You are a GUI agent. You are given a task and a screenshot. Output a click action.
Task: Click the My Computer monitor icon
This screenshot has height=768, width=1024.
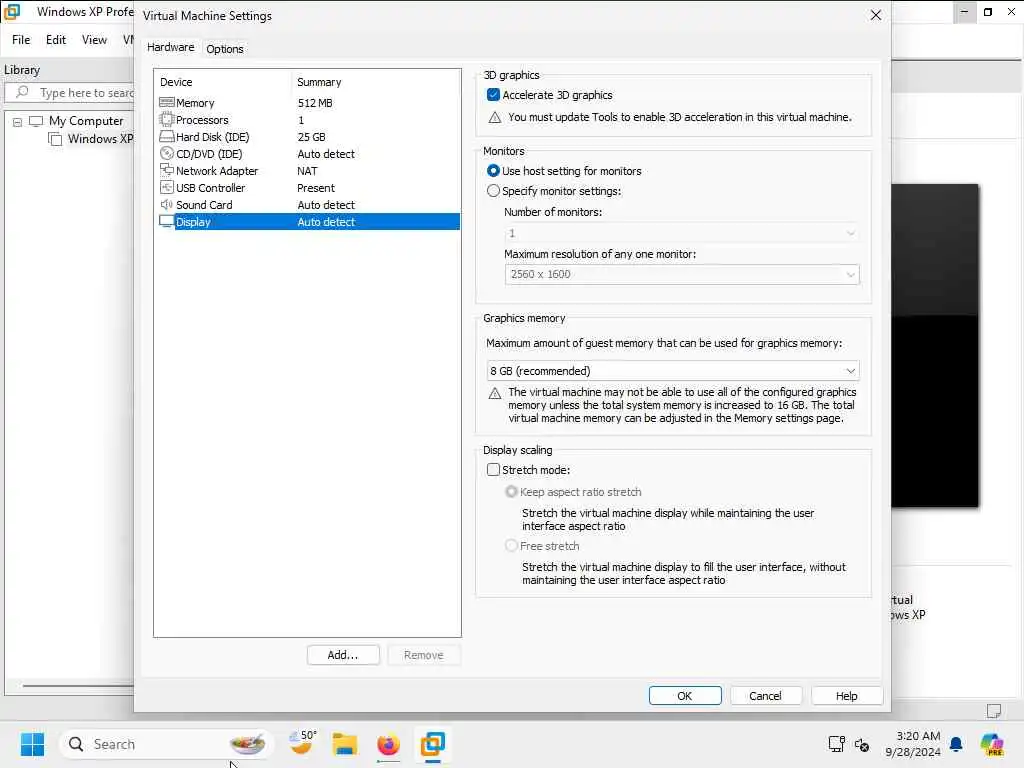(x=36, y=121)
